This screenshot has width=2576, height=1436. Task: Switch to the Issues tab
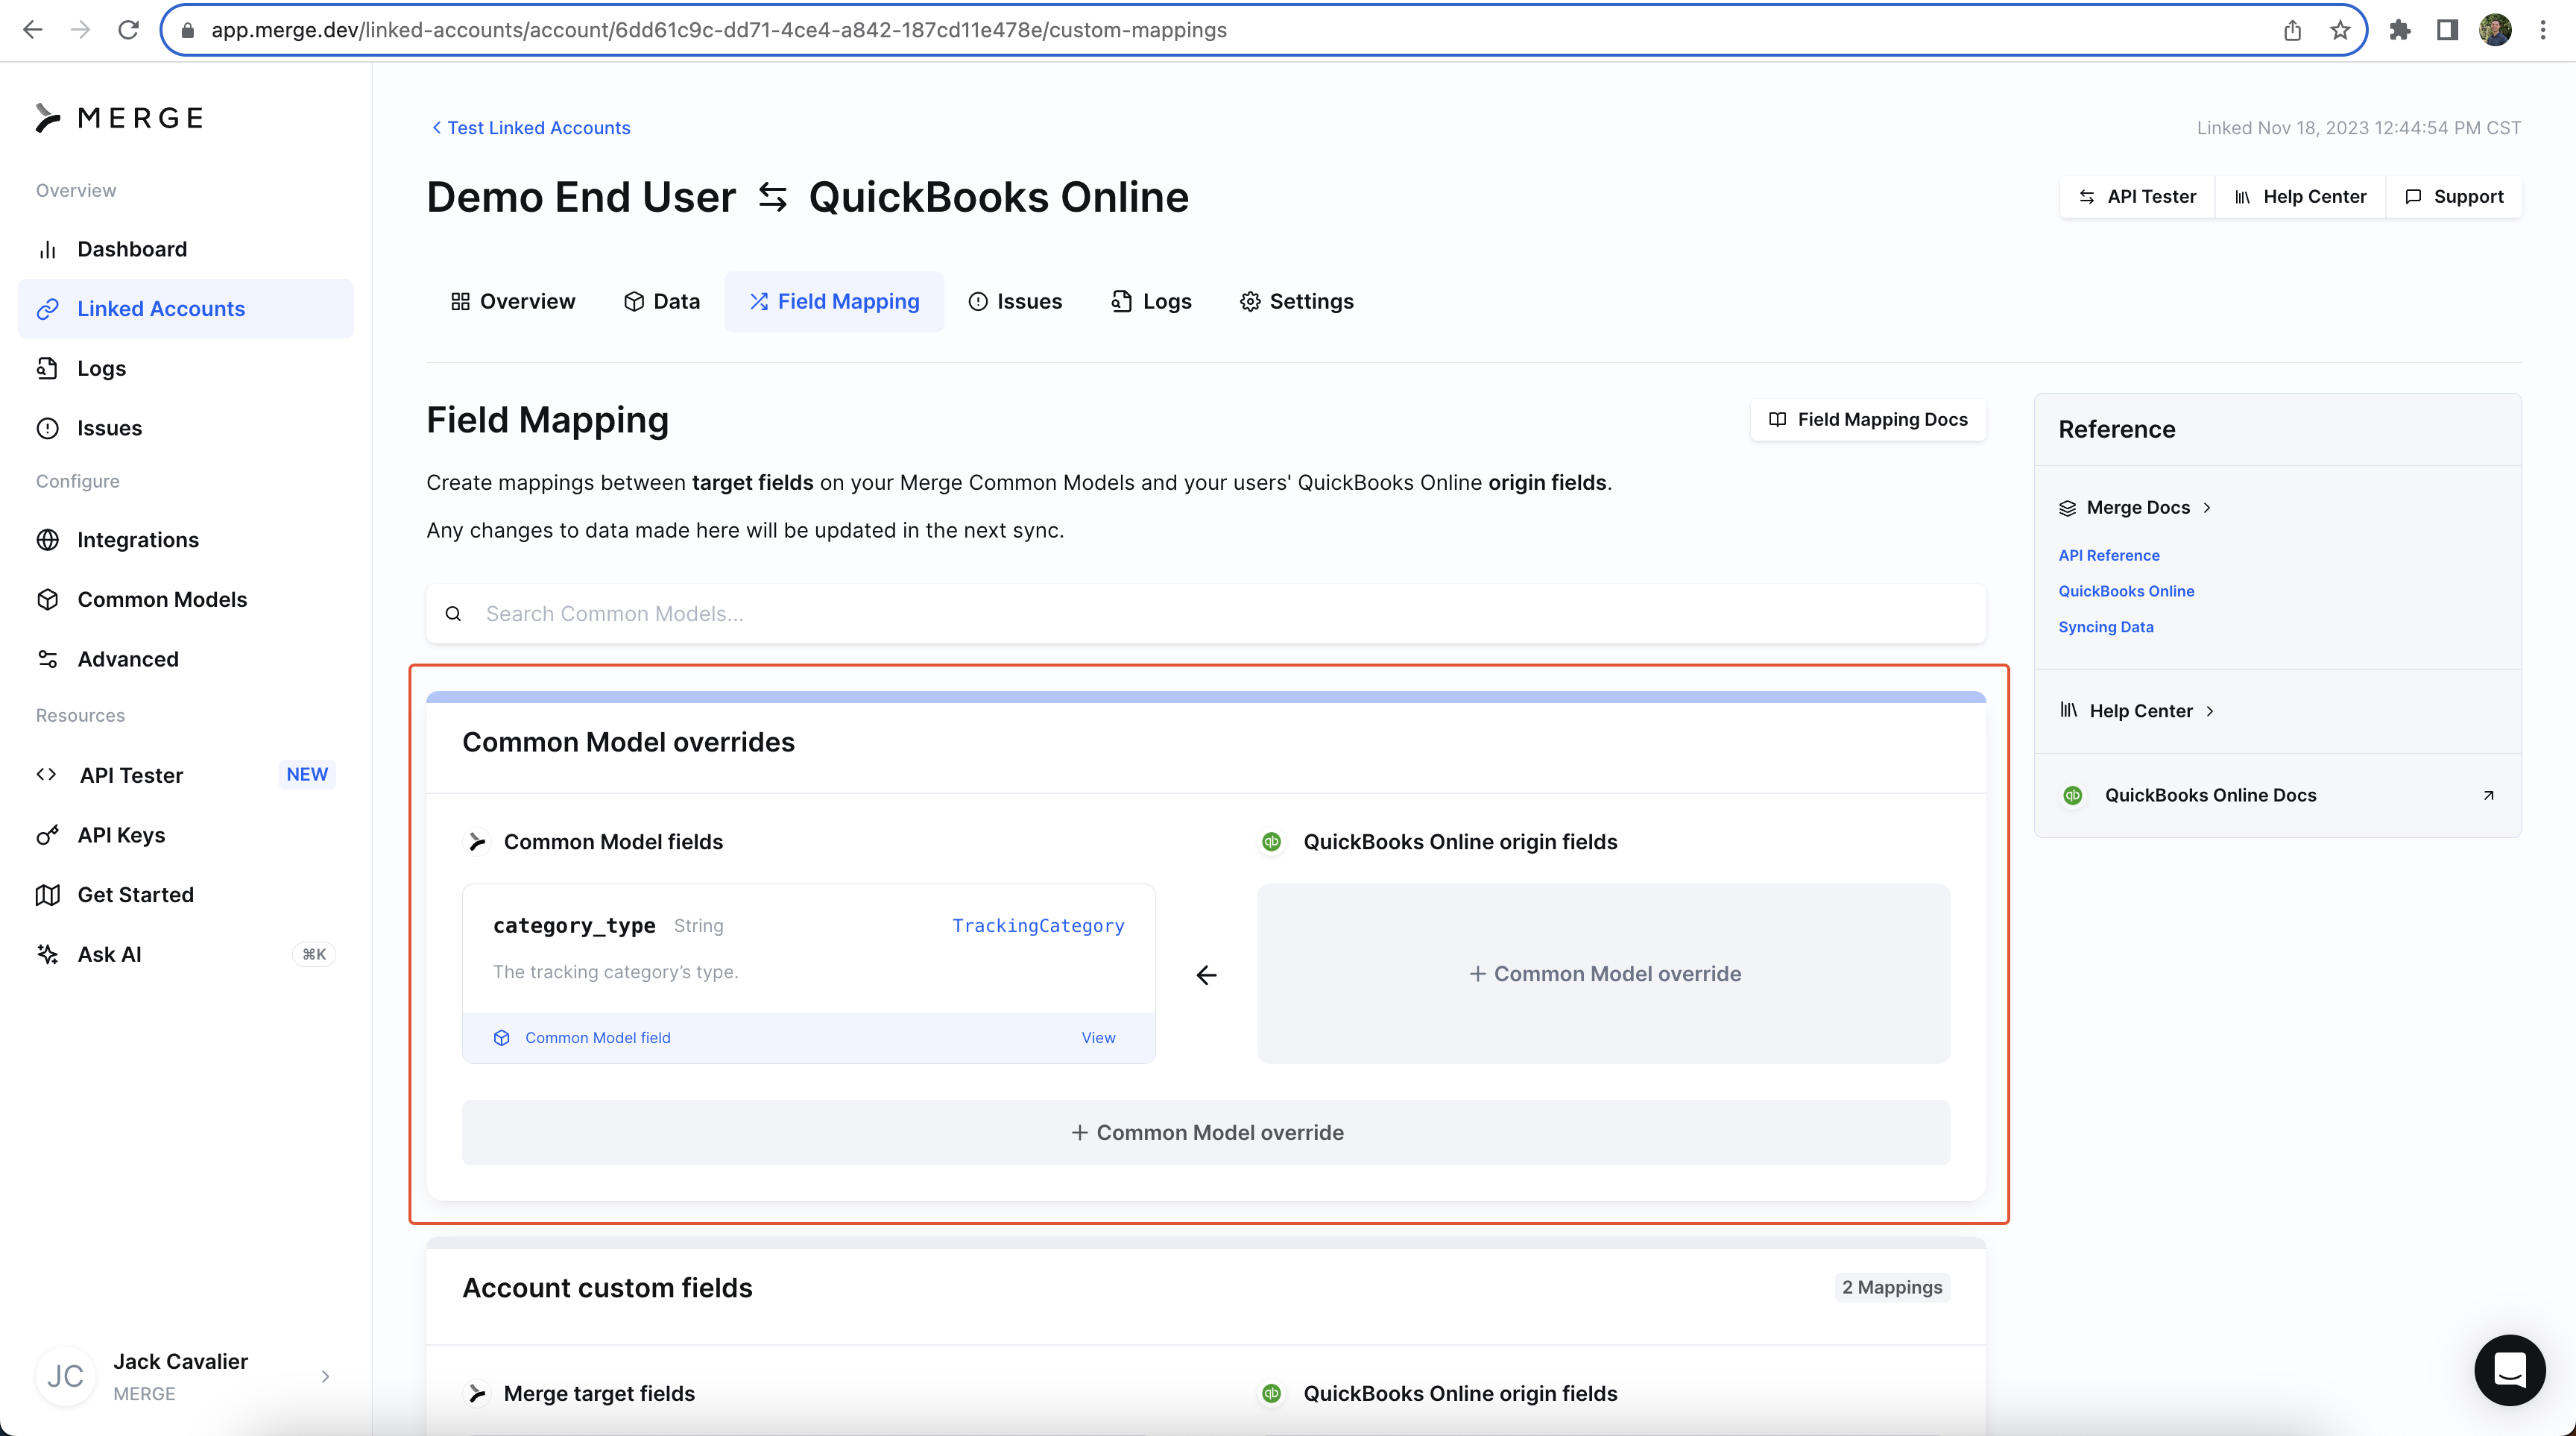pyautogui.click(x=1015, y=302)
